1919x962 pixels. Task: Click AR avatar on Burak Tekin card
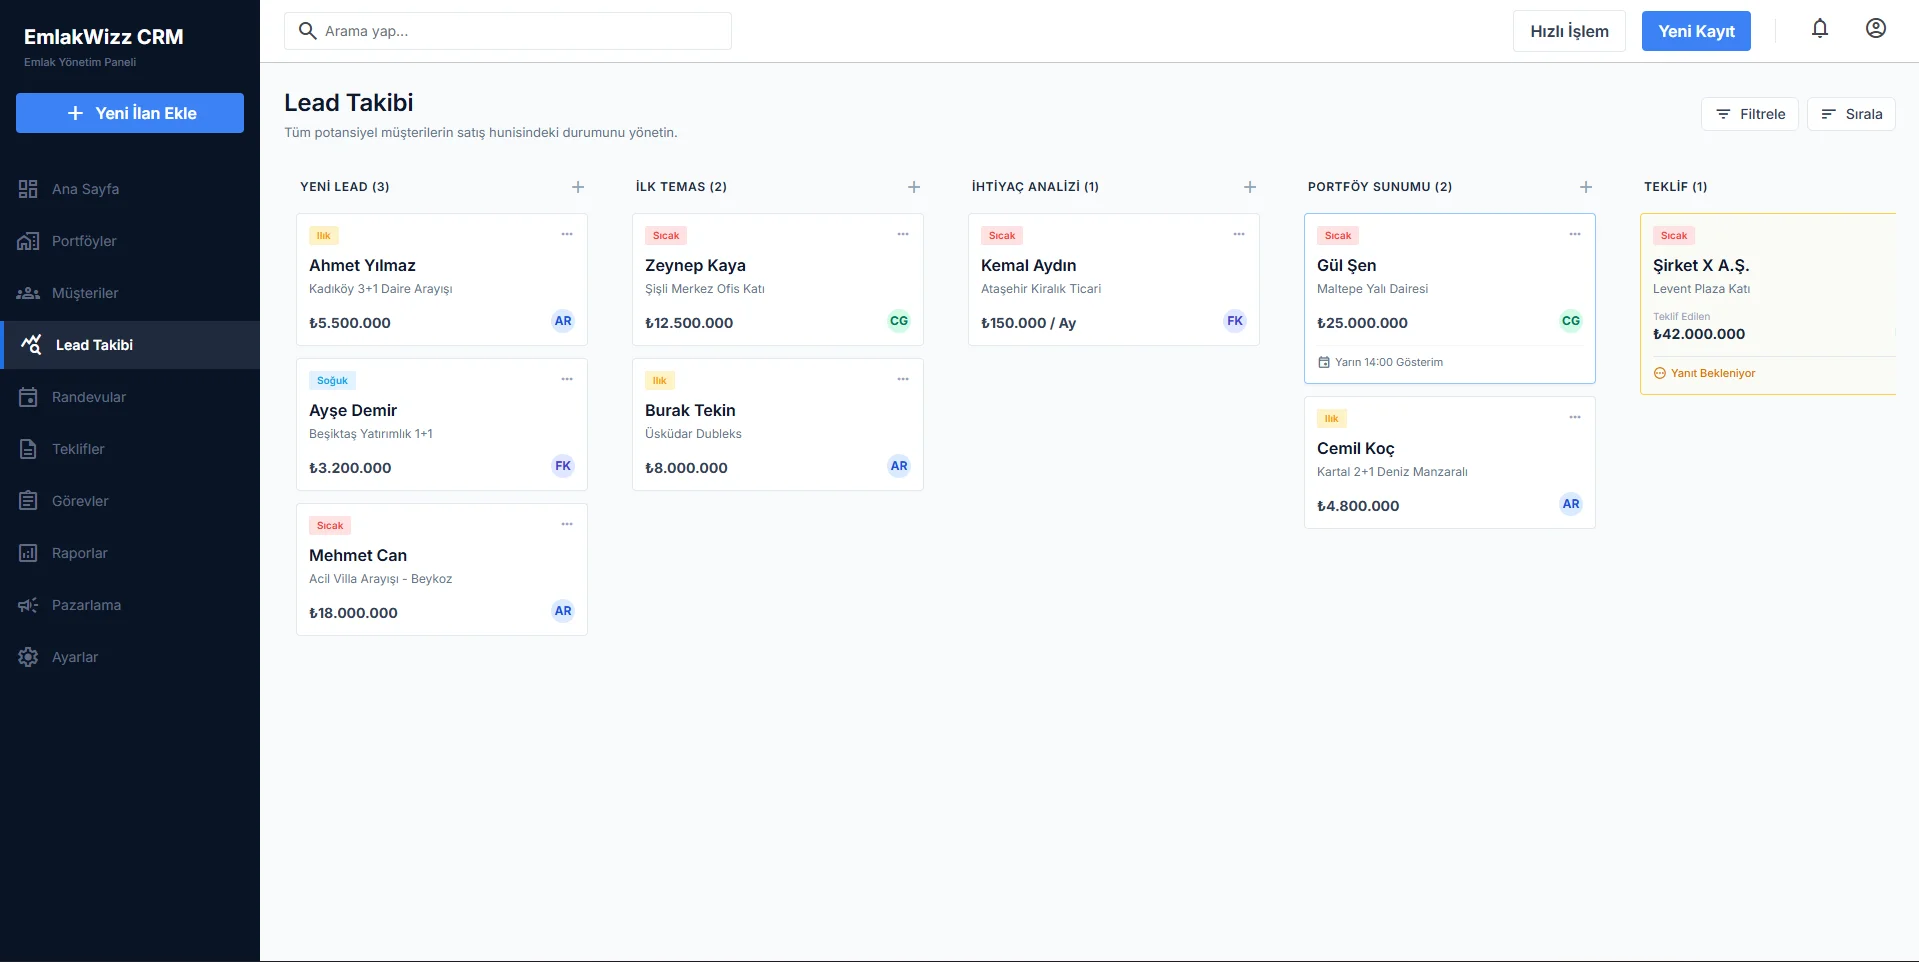point(899,466)
